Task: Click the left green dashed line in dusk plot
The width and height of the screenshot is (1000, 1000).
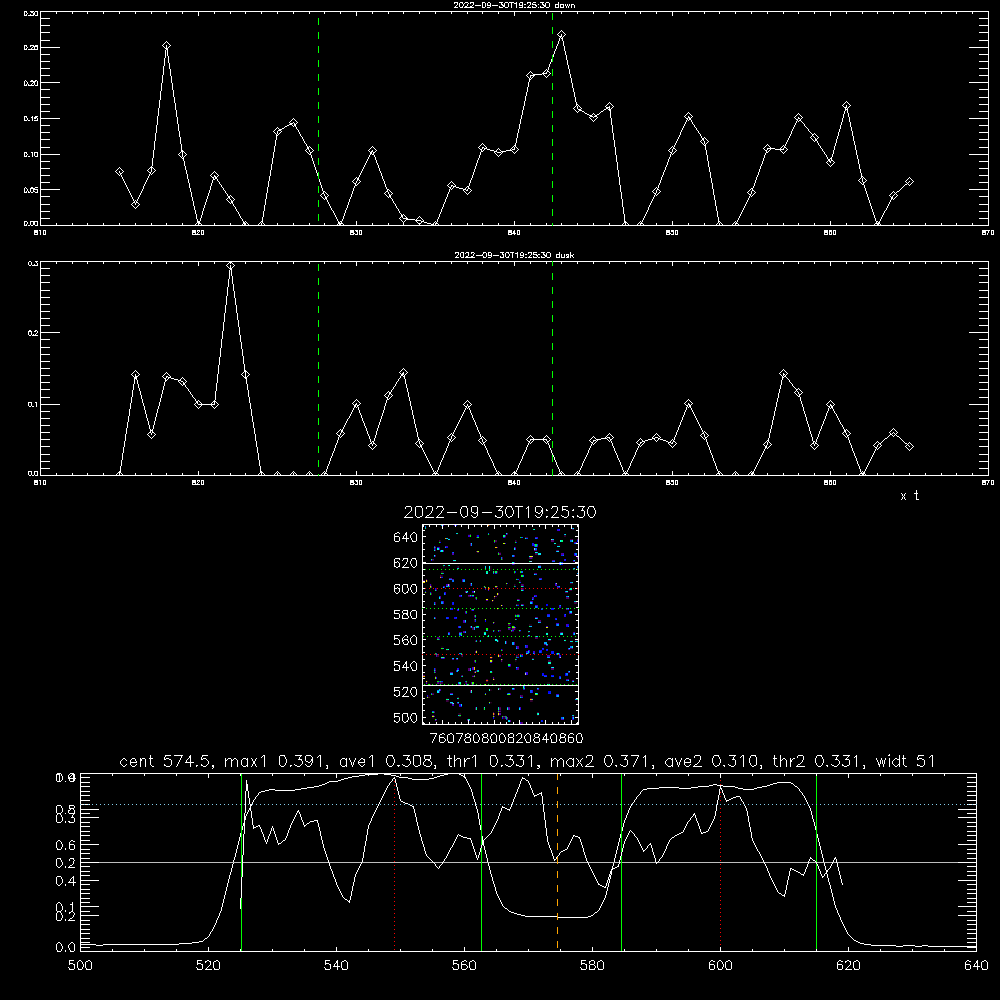Action: pyautogui.click(x=318, y=368)
